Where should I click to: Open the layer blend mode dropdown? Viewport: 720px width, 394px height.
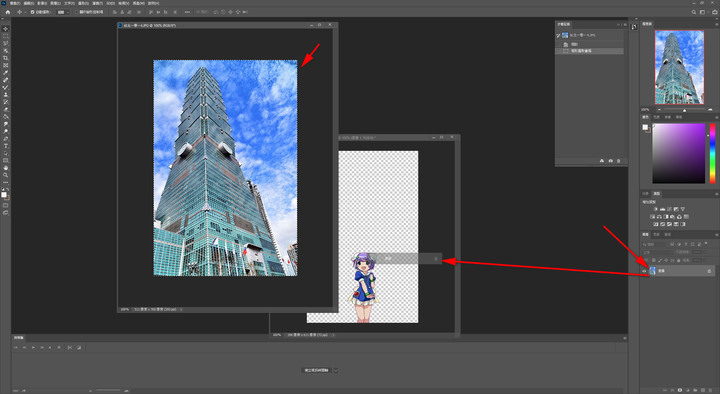point(657,252)
